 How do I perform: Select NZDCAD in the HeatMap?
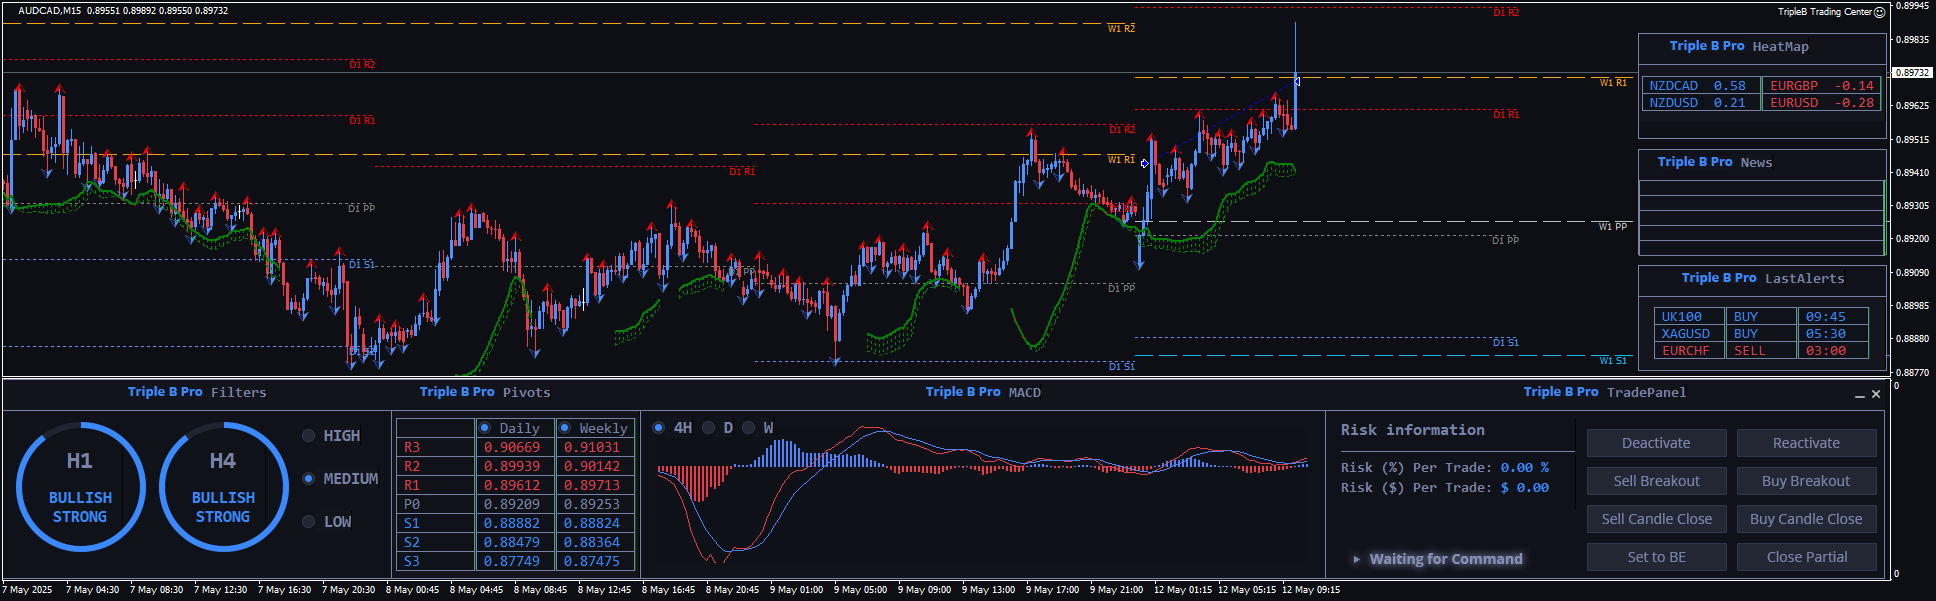pyautogui.click(x=1673, y=86)
